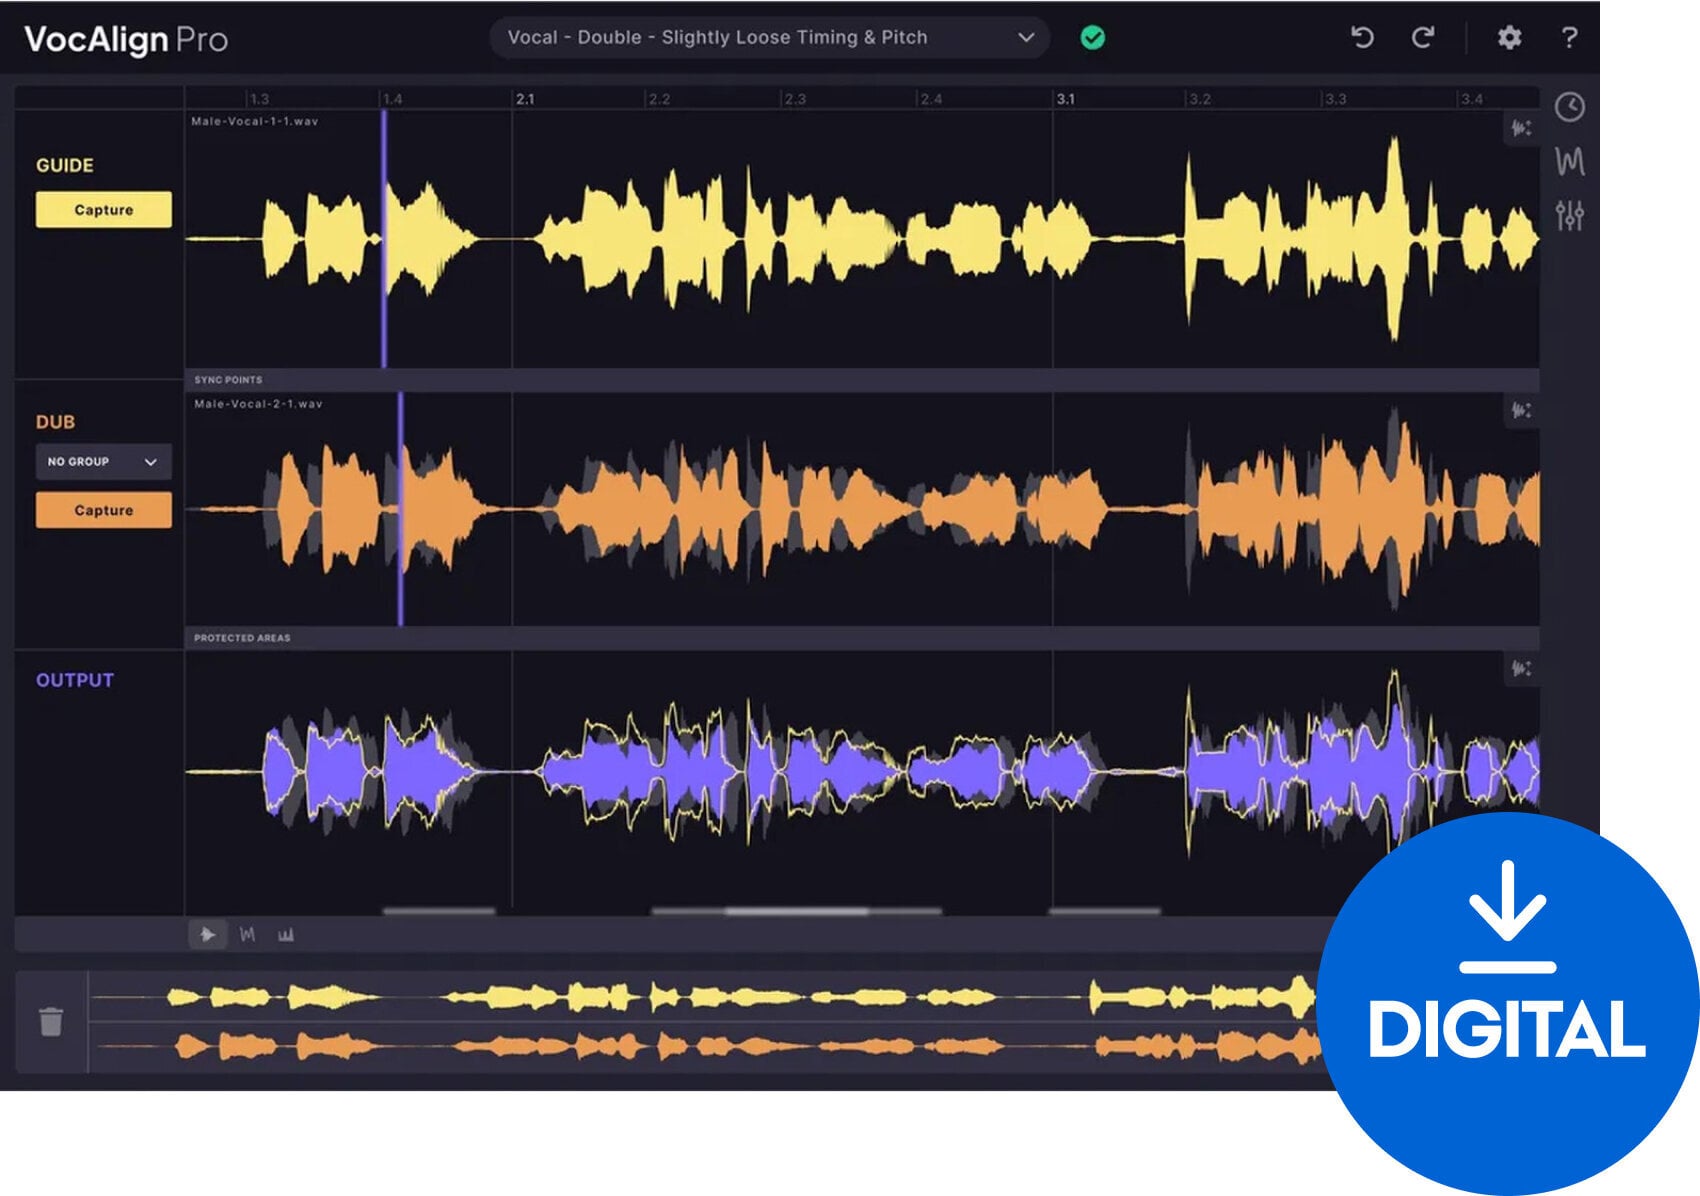Expand the NO GROUP dropdown
Viewport: 1700px width, 1196px height.
pos(103,462)
